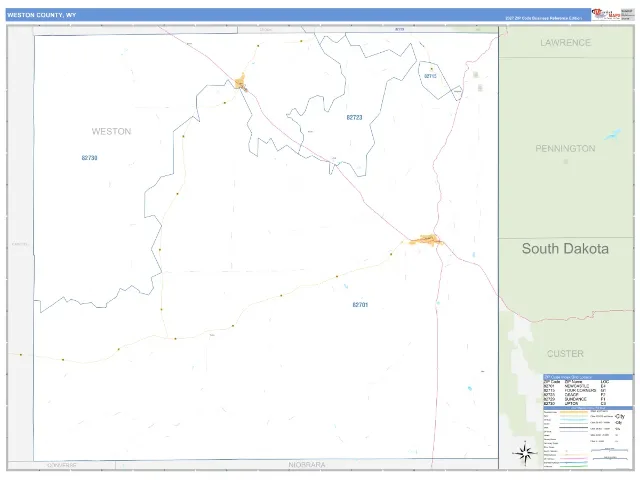640x480 pixels.
Task: Select ZIP code label 82730
Action: tap(89, 158)
